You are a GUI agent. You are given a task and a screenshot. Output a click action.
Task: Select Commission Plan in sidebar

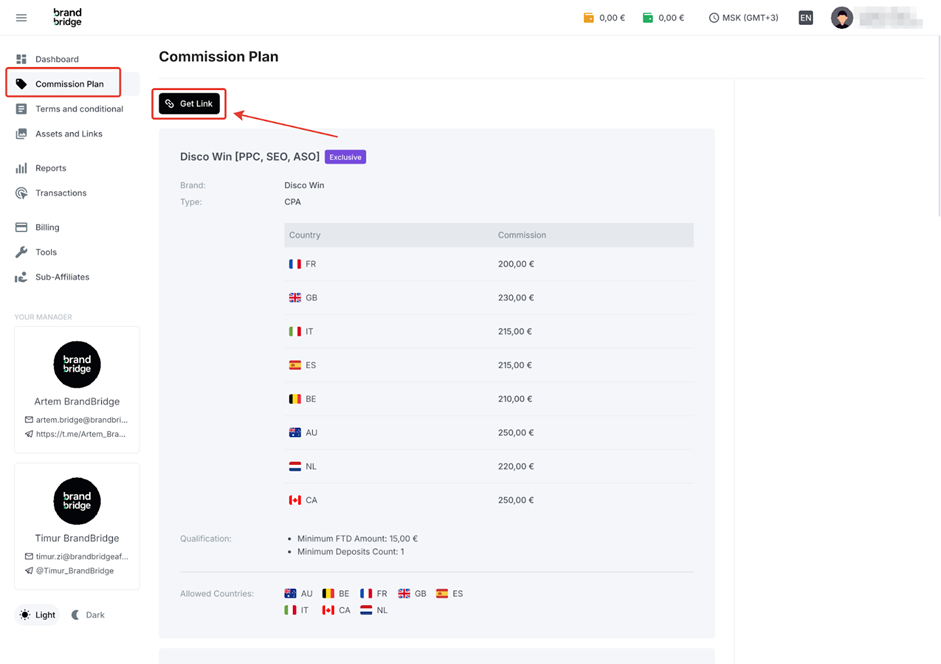tap(70, 84)
